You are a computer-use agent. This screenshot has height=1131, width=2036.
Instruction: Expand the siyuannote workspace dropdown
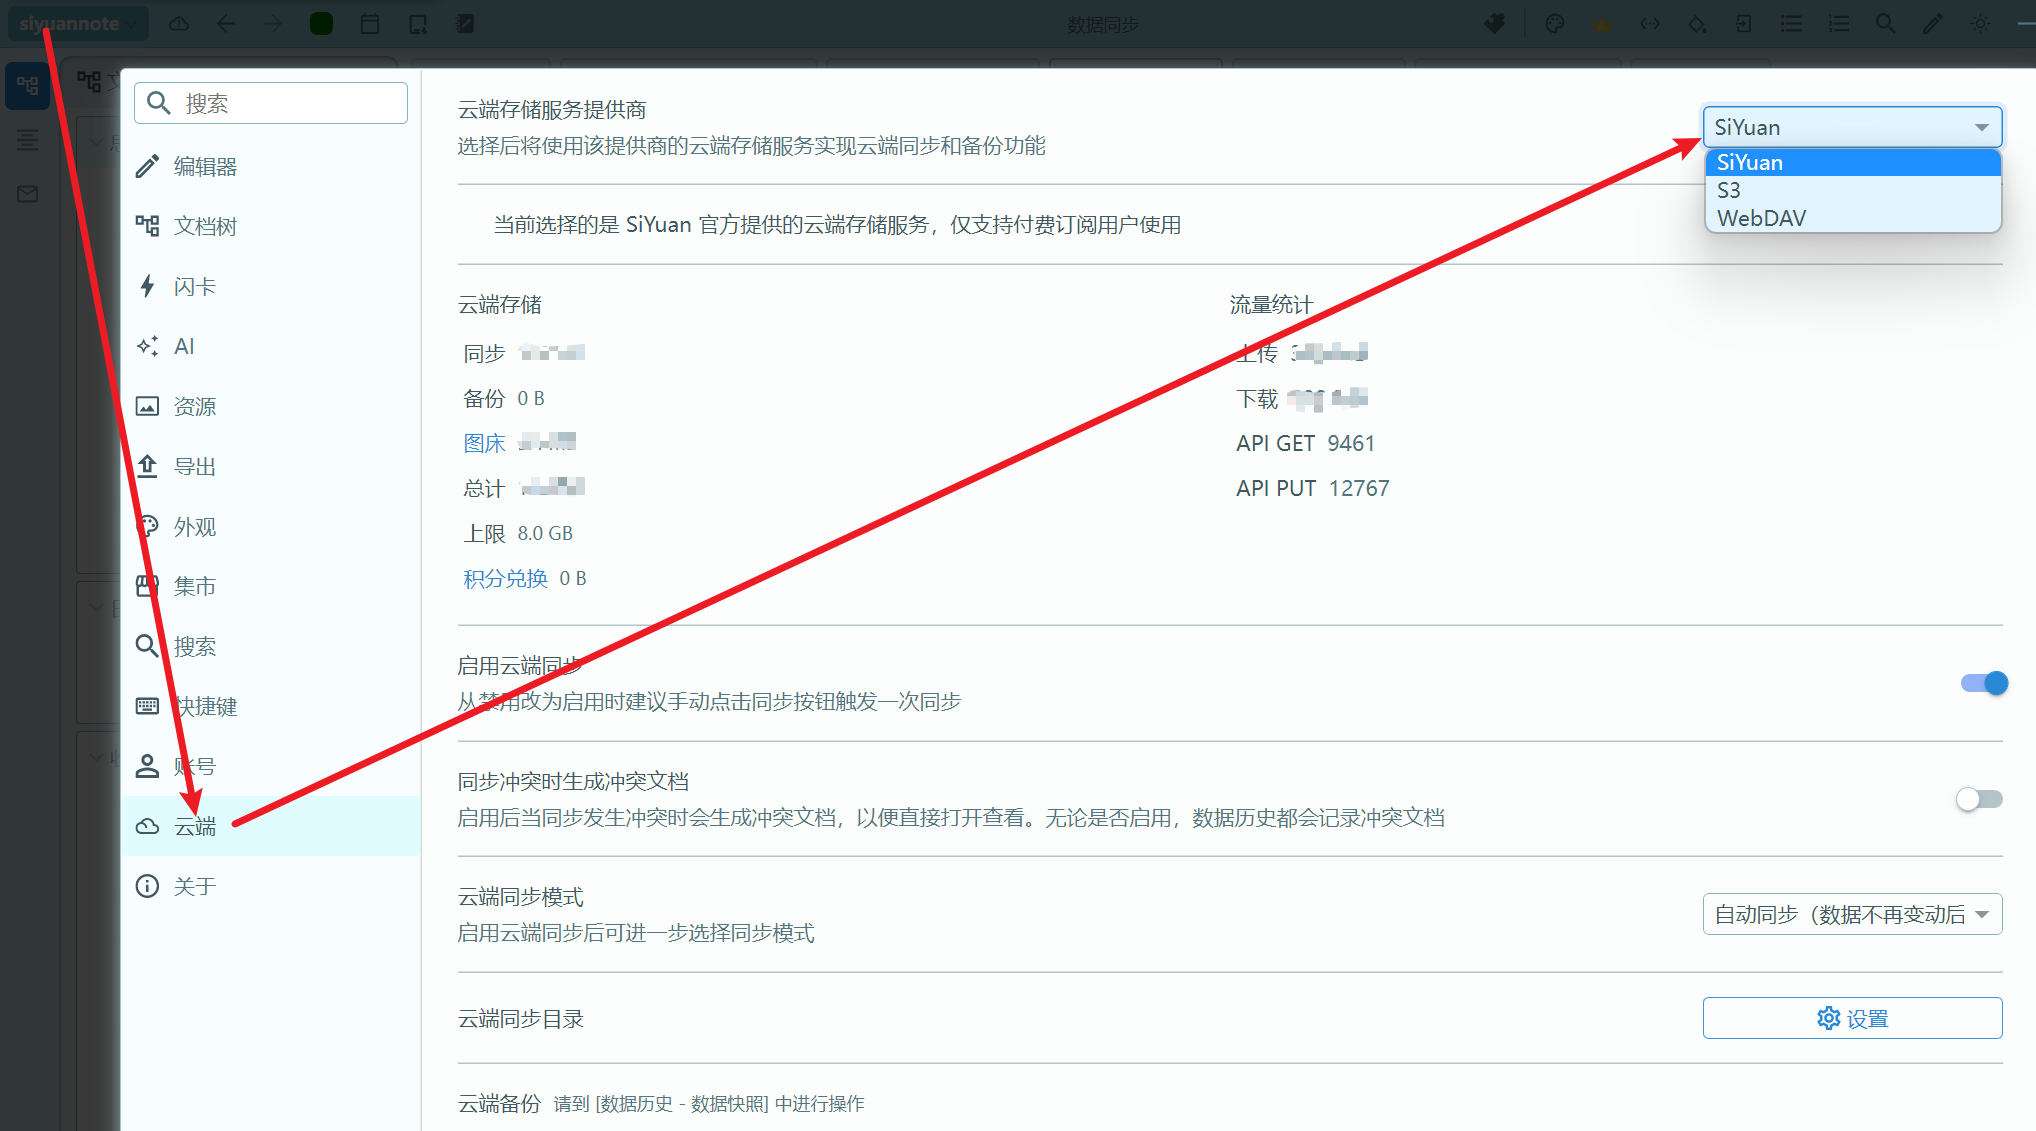77,22
